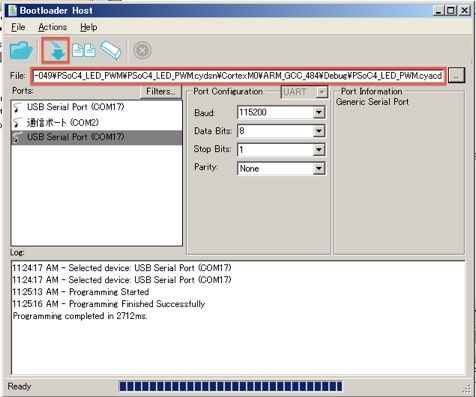Image resolution: width=476 pixels, height=397 pixels.
Task: Open the Actions menu
Action: [53, 27]
